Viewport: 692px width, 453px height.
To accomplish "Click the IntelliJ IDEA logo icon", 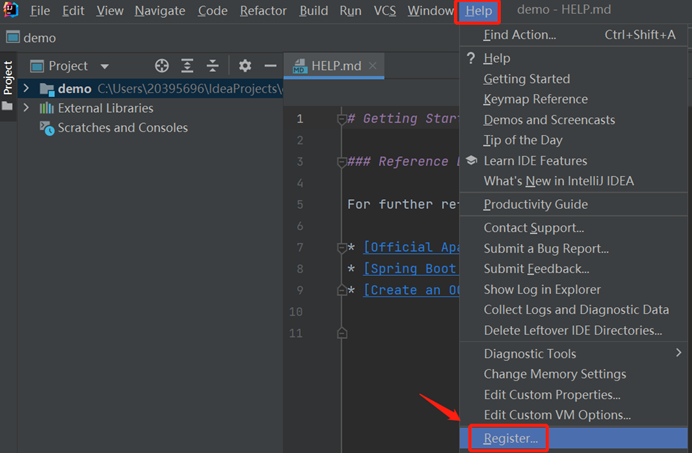I will pos(11,9).
